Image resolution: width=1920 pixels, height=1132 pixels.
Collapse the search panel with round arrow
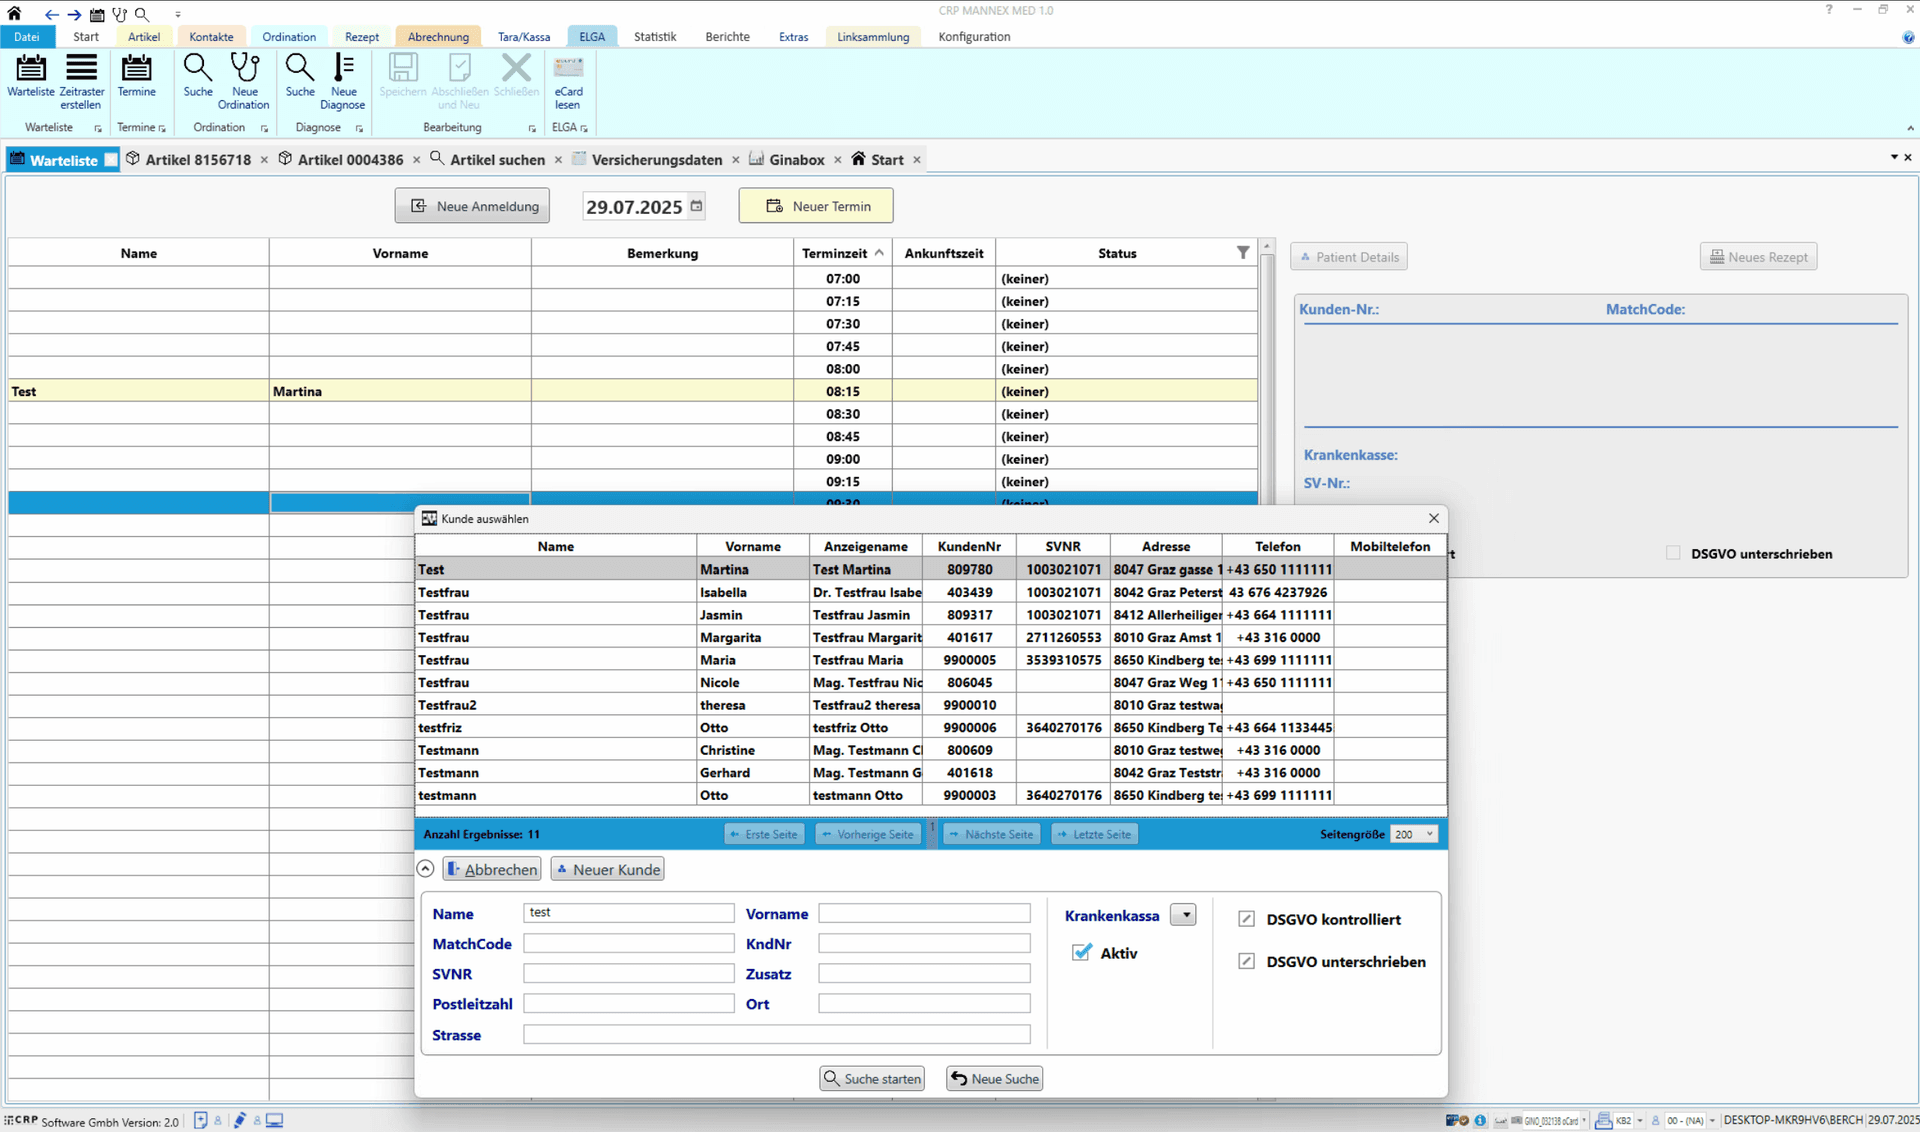coord(425,868)
